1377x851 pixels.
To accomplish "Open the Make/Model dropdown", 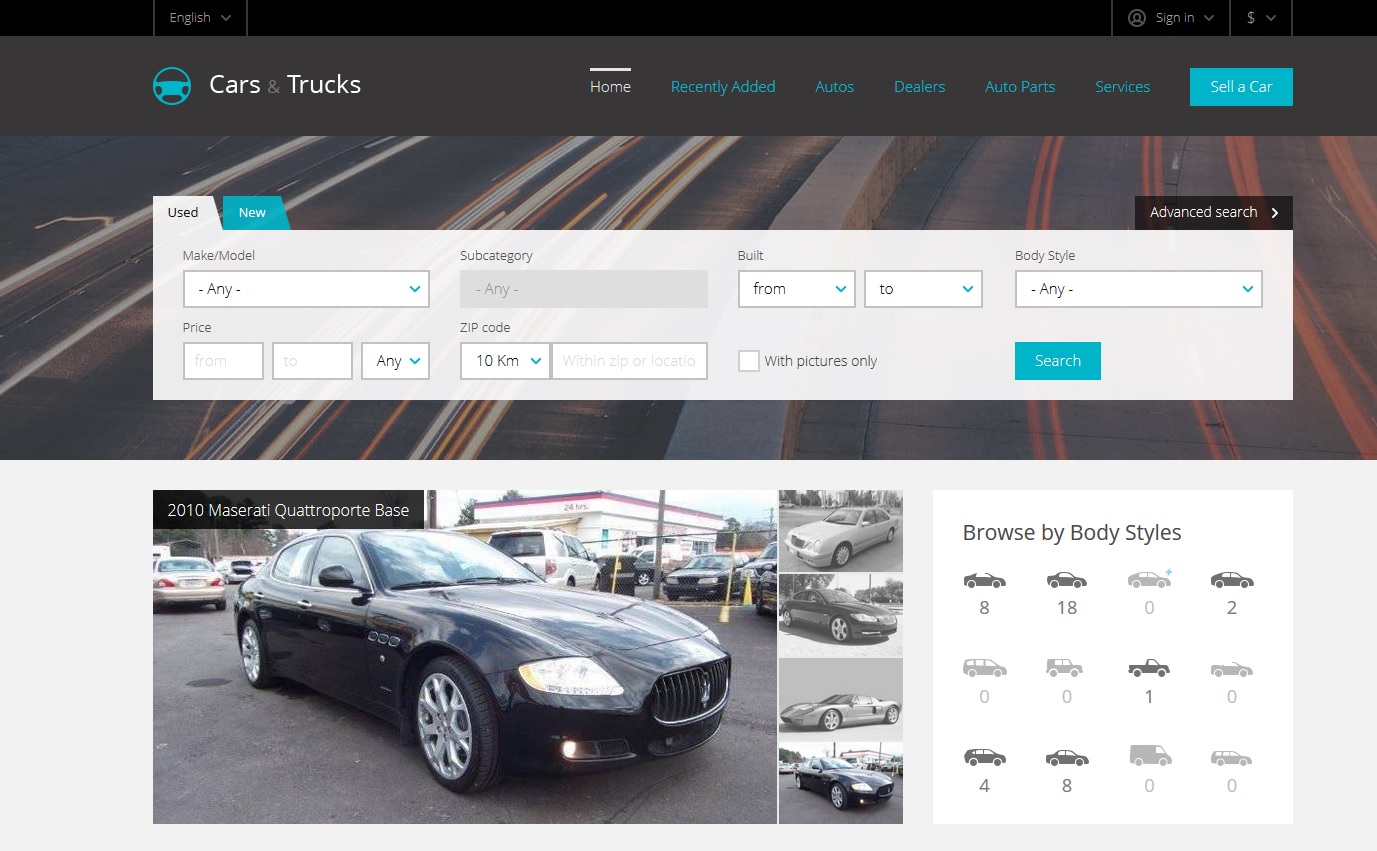I will coord(306,289).
